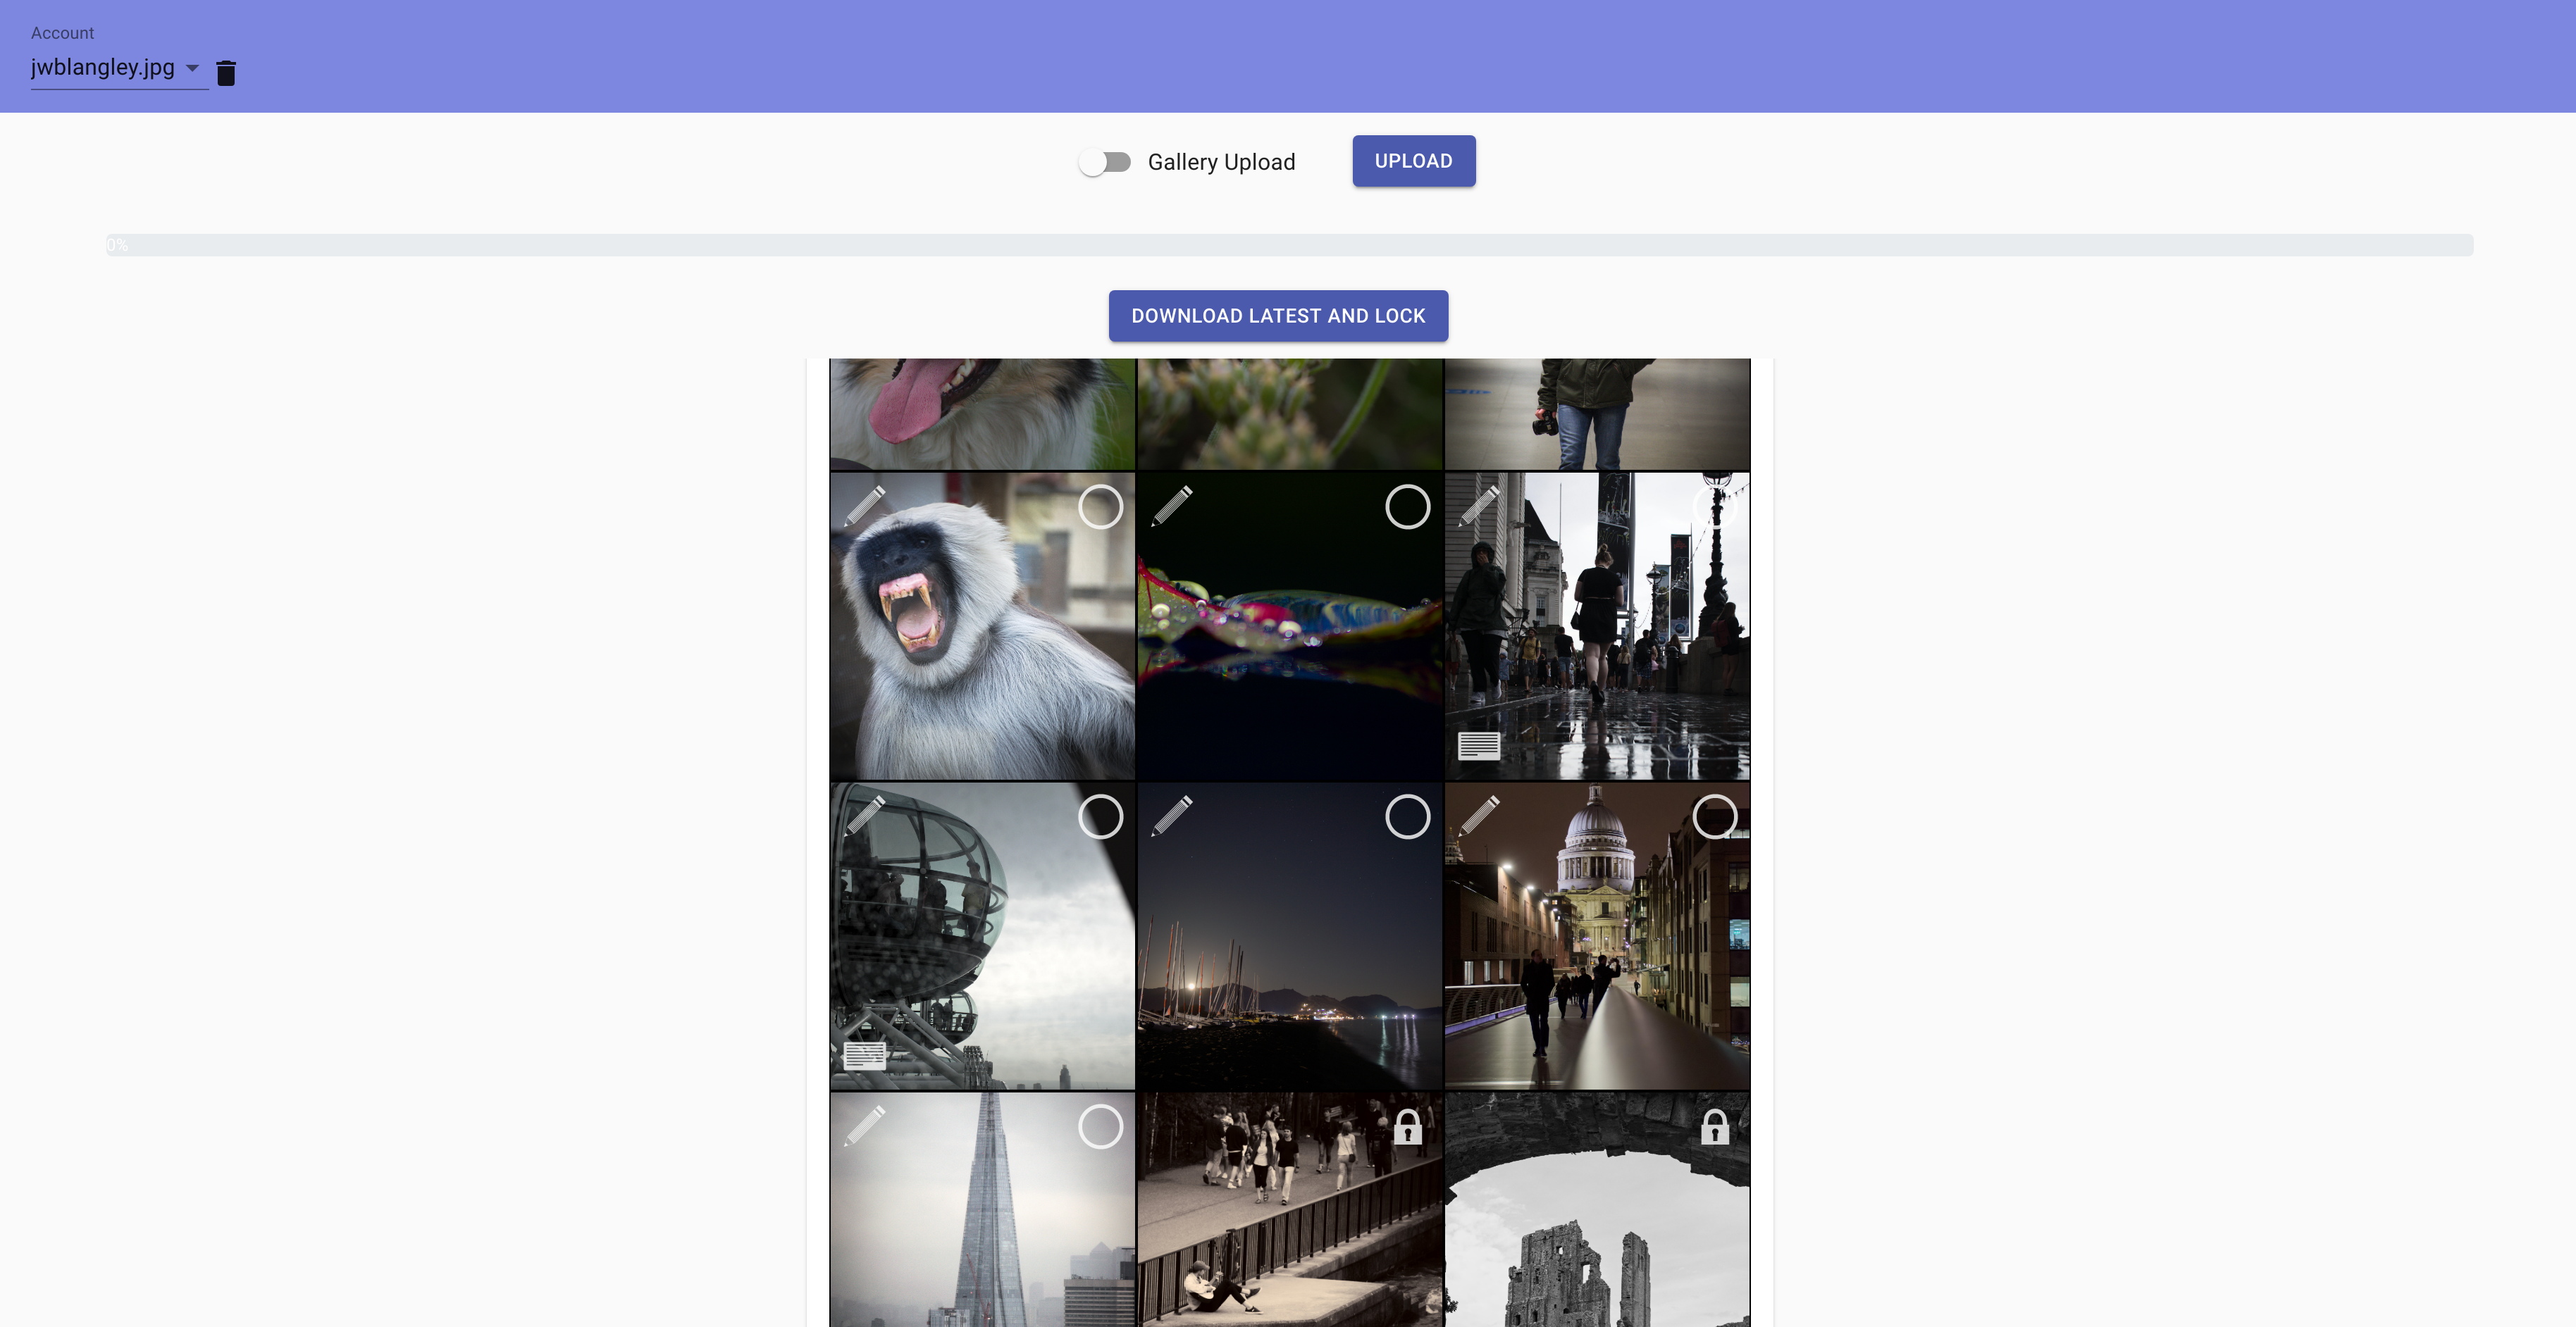
Task: Click the trash icon beside account name
Action: [226, 73]
